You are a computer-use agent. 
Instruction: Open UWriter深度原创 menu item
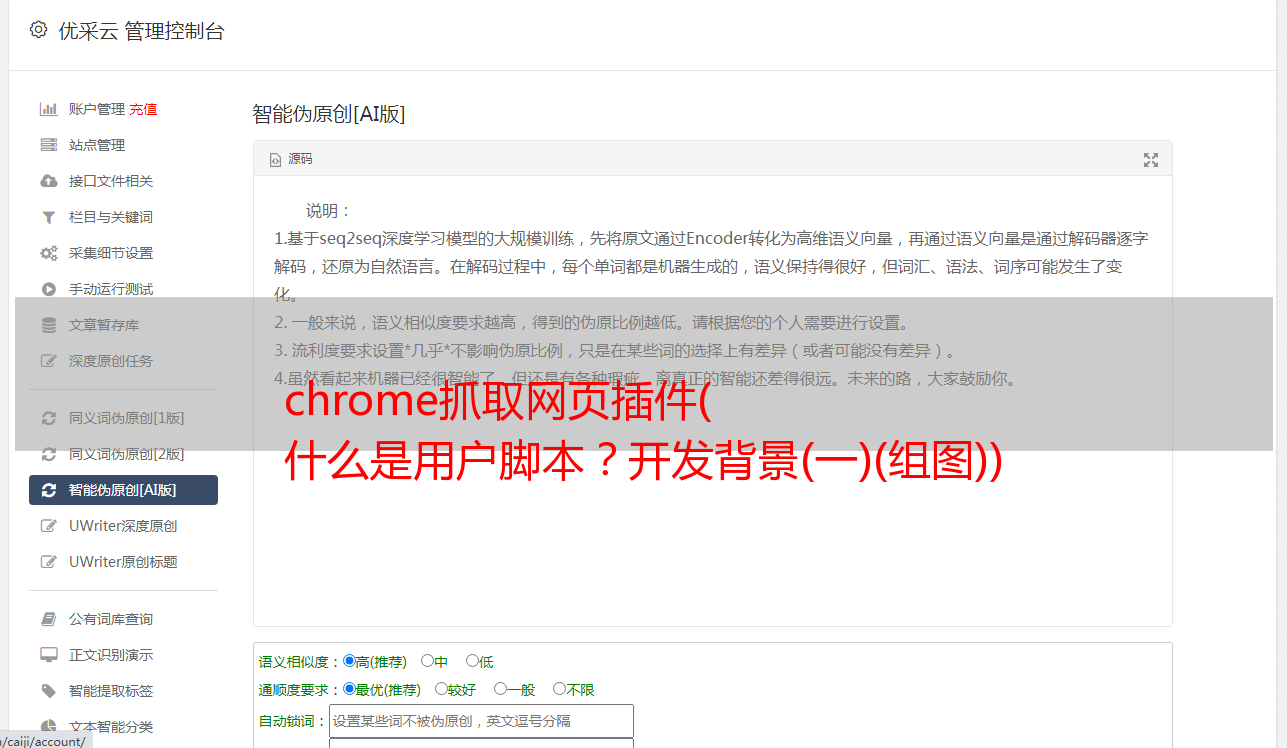coord(123,526)
